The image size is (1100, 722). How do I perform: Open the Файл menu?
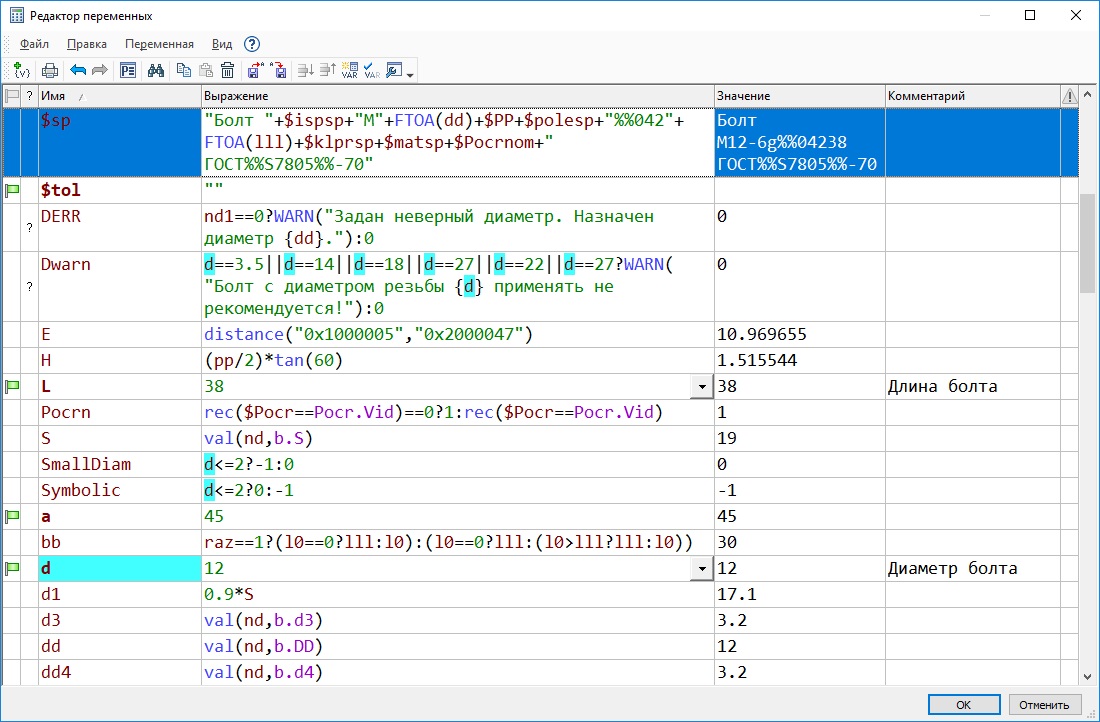[x=34, y=44]
